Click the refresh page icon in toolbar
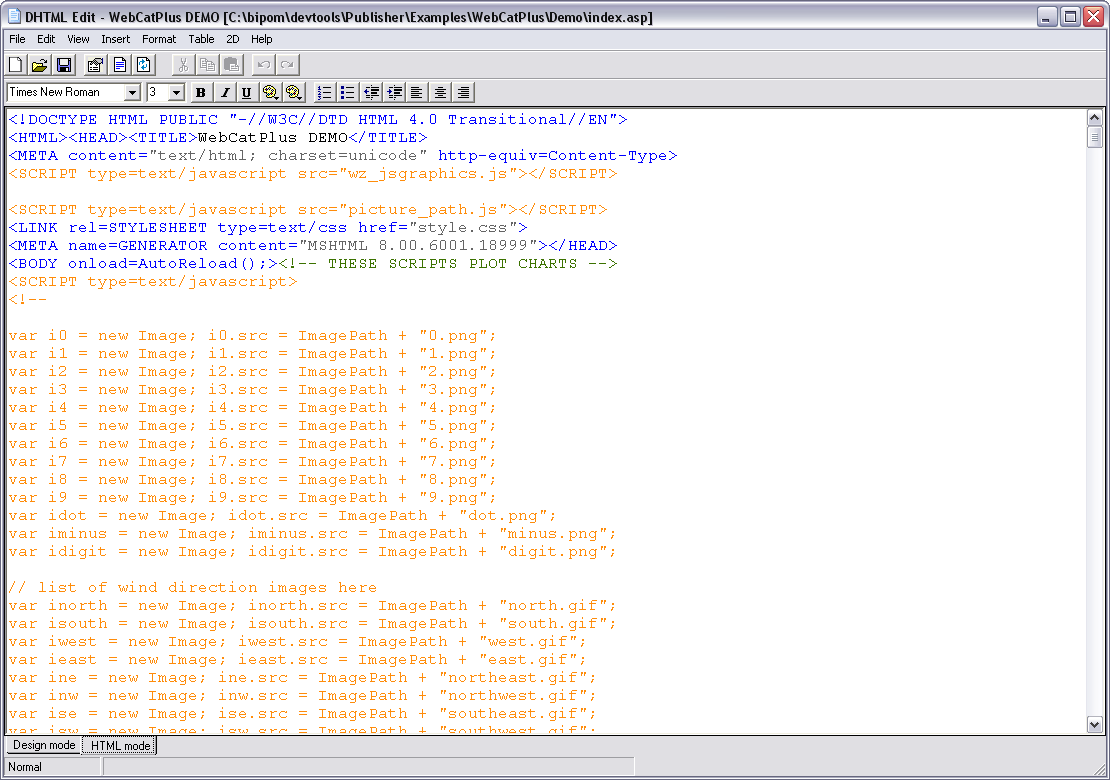Image resolution: width=1110 pixels, height=780 pixels. pos(144,65)
